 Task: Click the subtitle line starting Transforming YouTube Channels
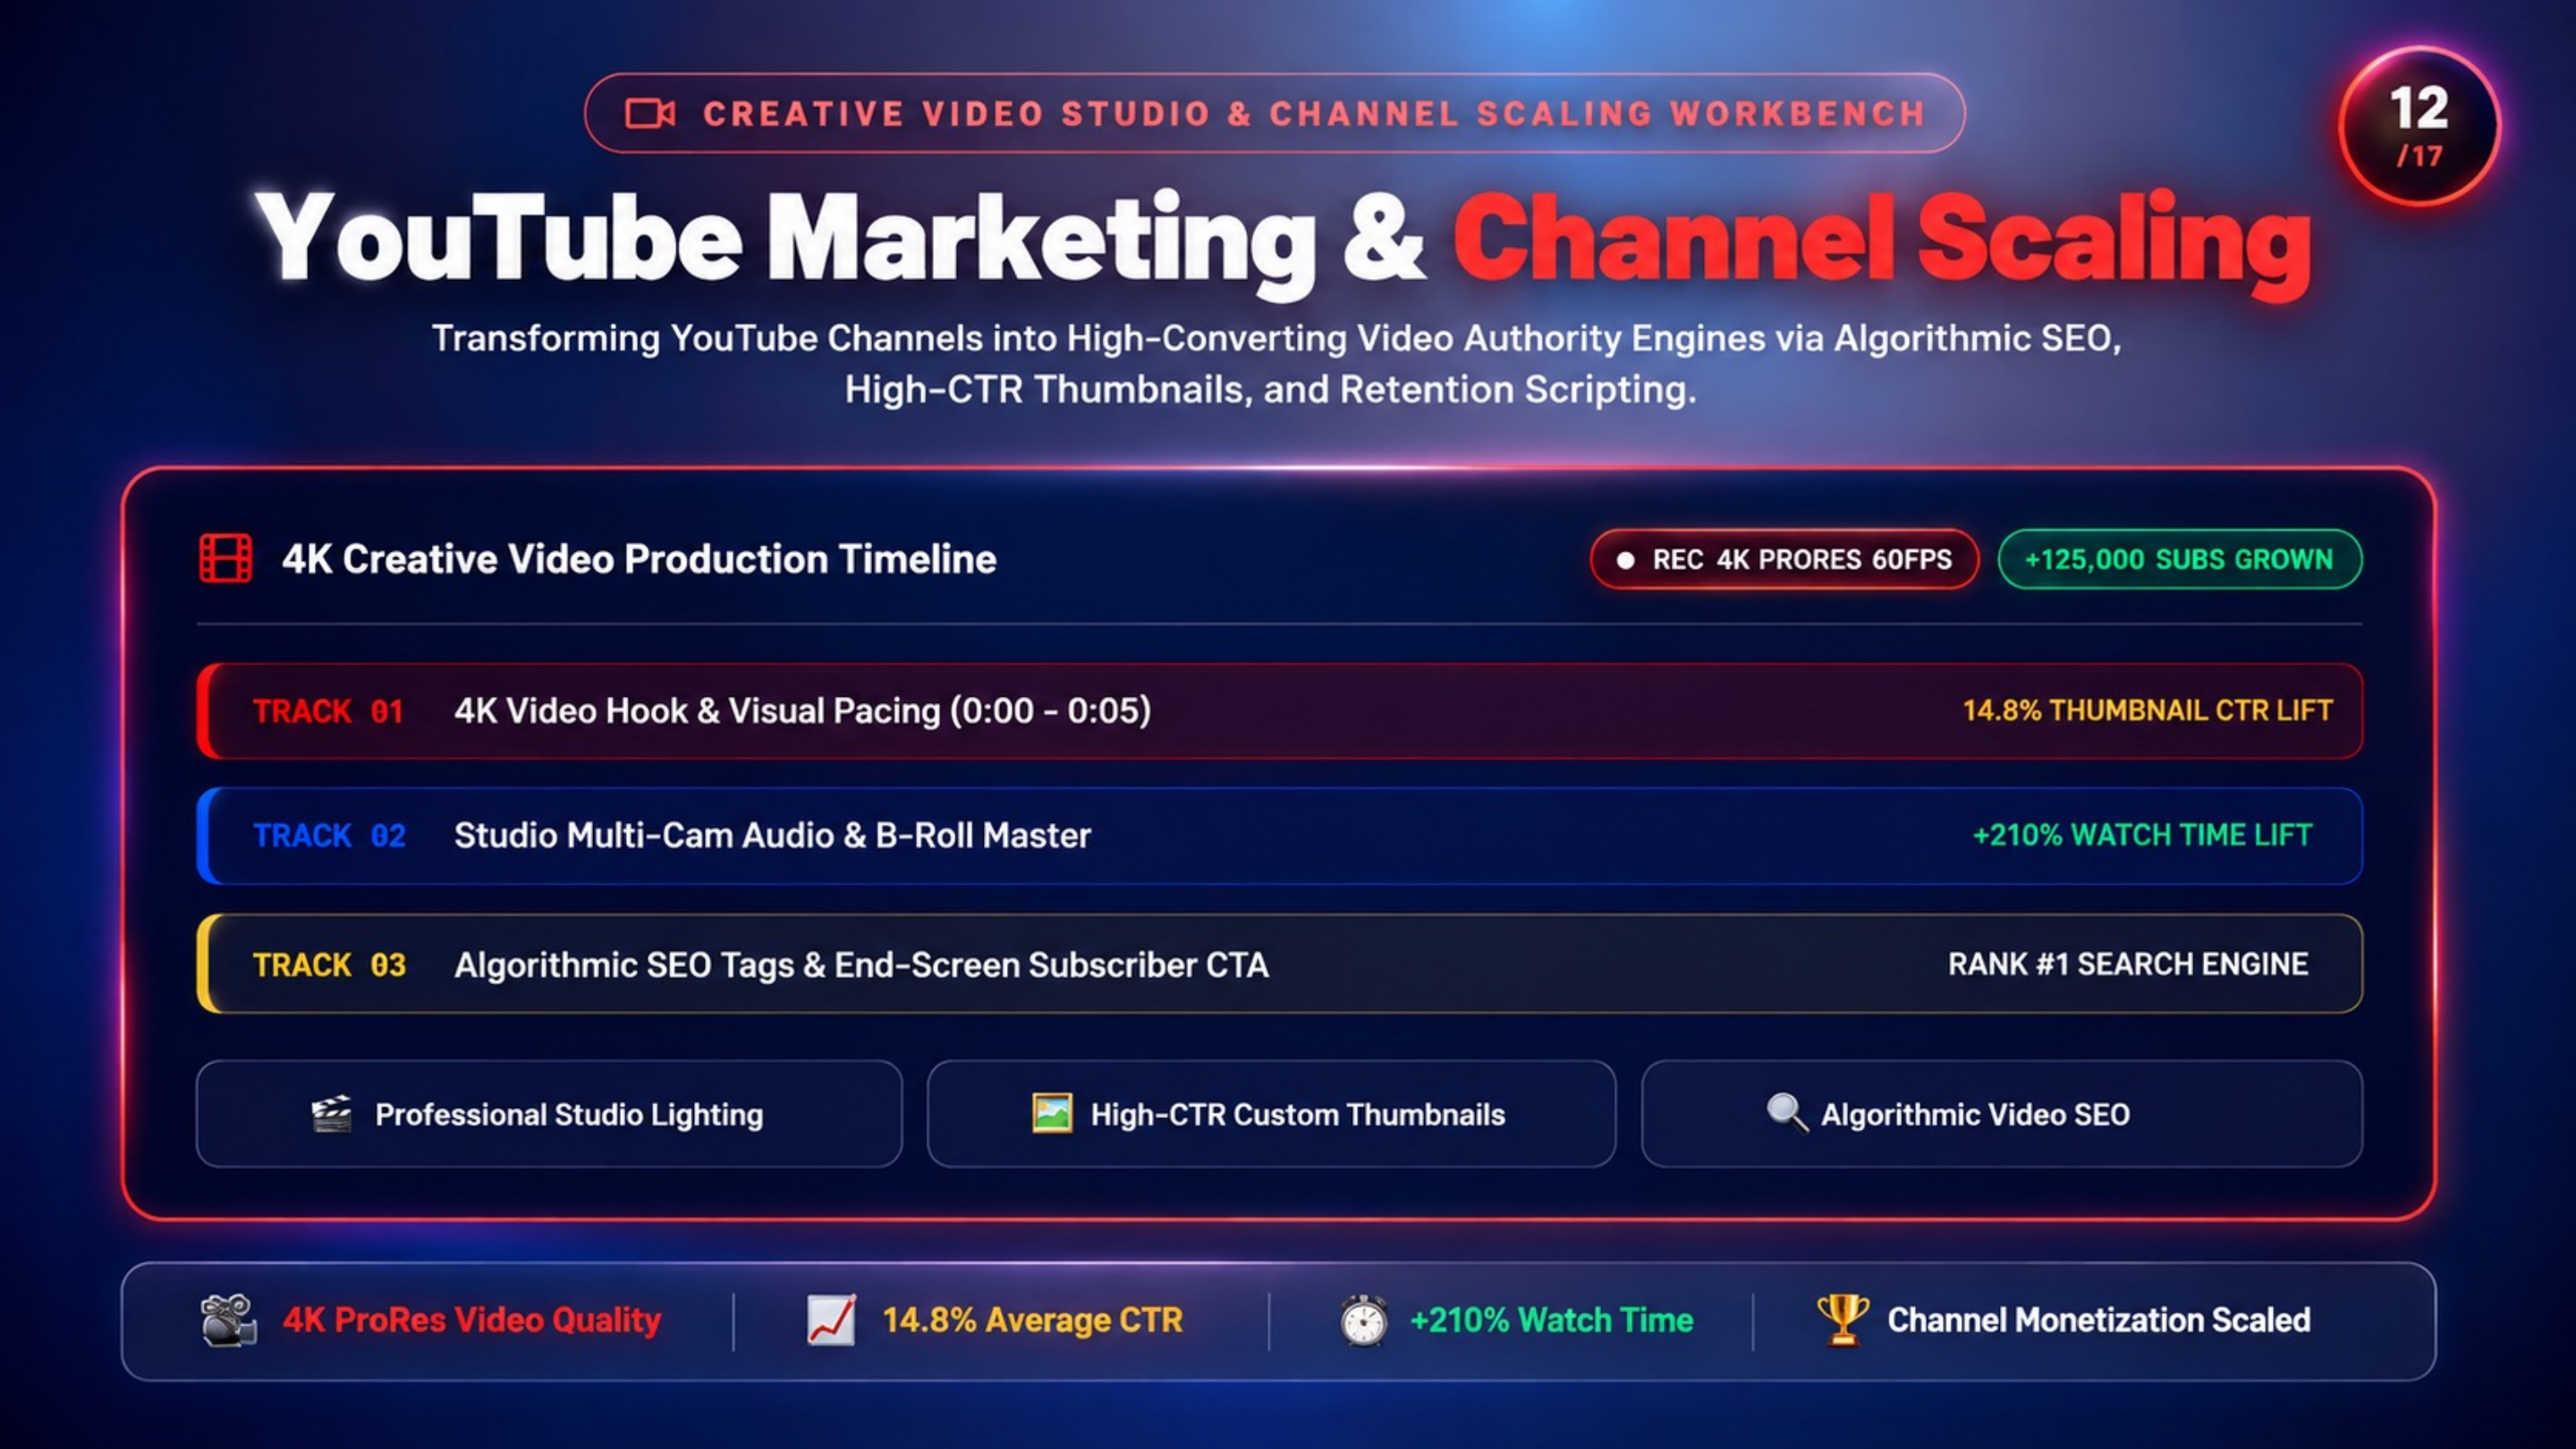(1276, 338)
